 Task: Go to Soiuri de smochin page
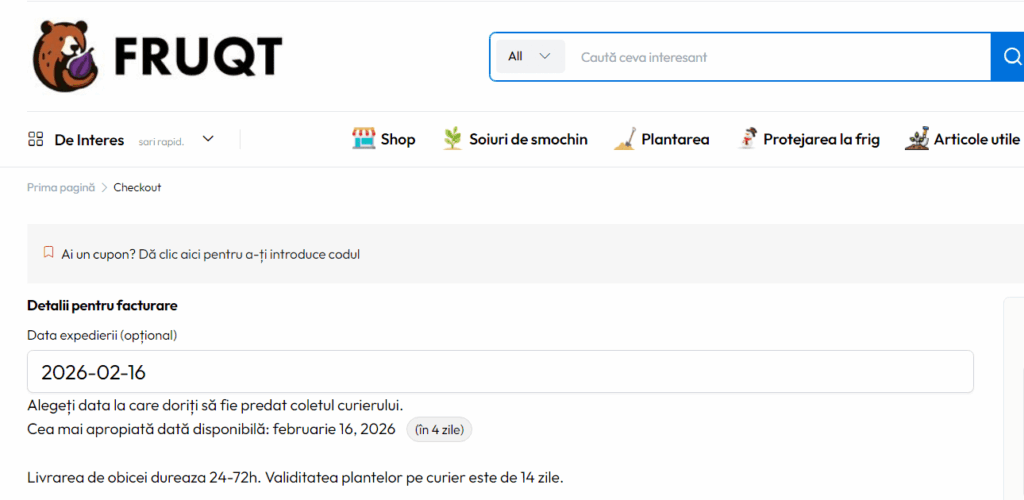(x=528, y=139)
